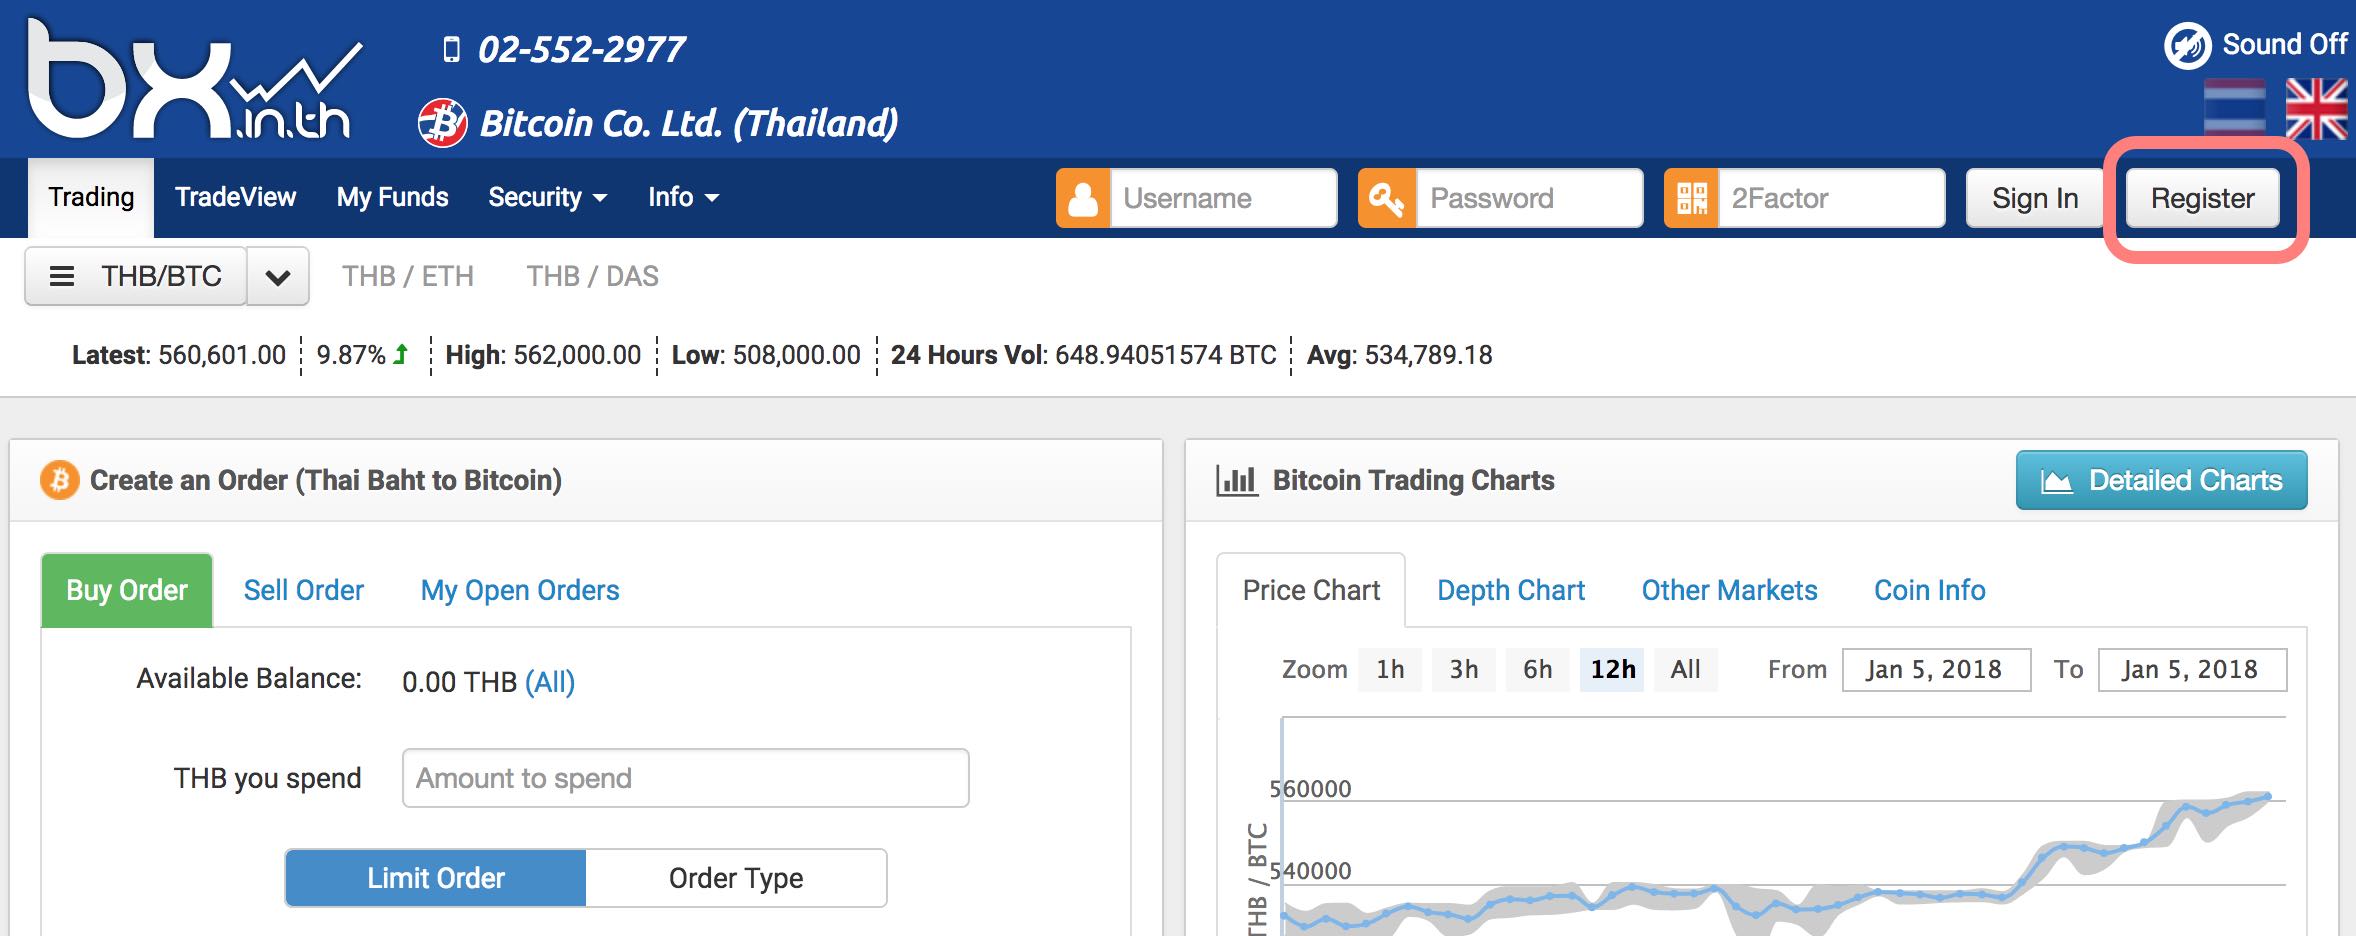
Task: Click the phone number 02-552-2977
Action: click(x=581, y=49)
